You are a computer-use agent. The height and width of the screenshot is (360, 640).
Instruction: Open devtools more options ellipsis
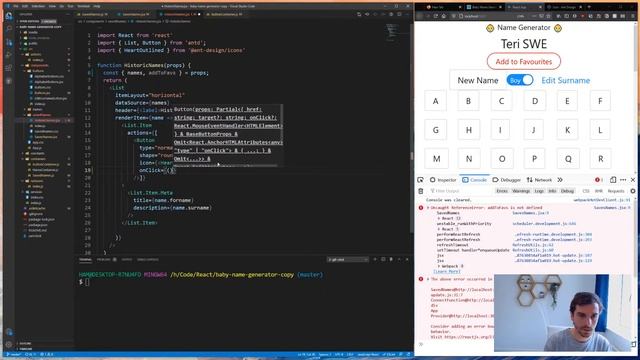(x=623, y=180)
